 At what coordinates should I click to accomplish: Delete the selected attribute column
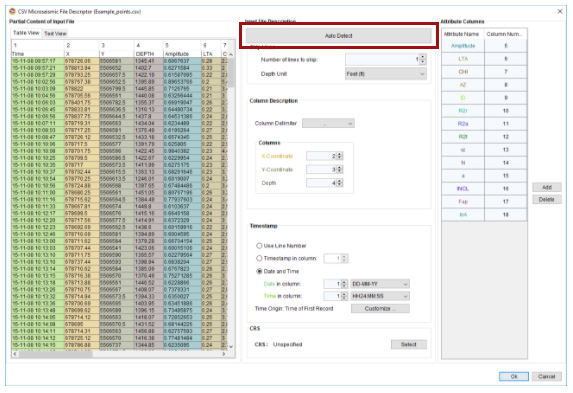coord(547,200)
